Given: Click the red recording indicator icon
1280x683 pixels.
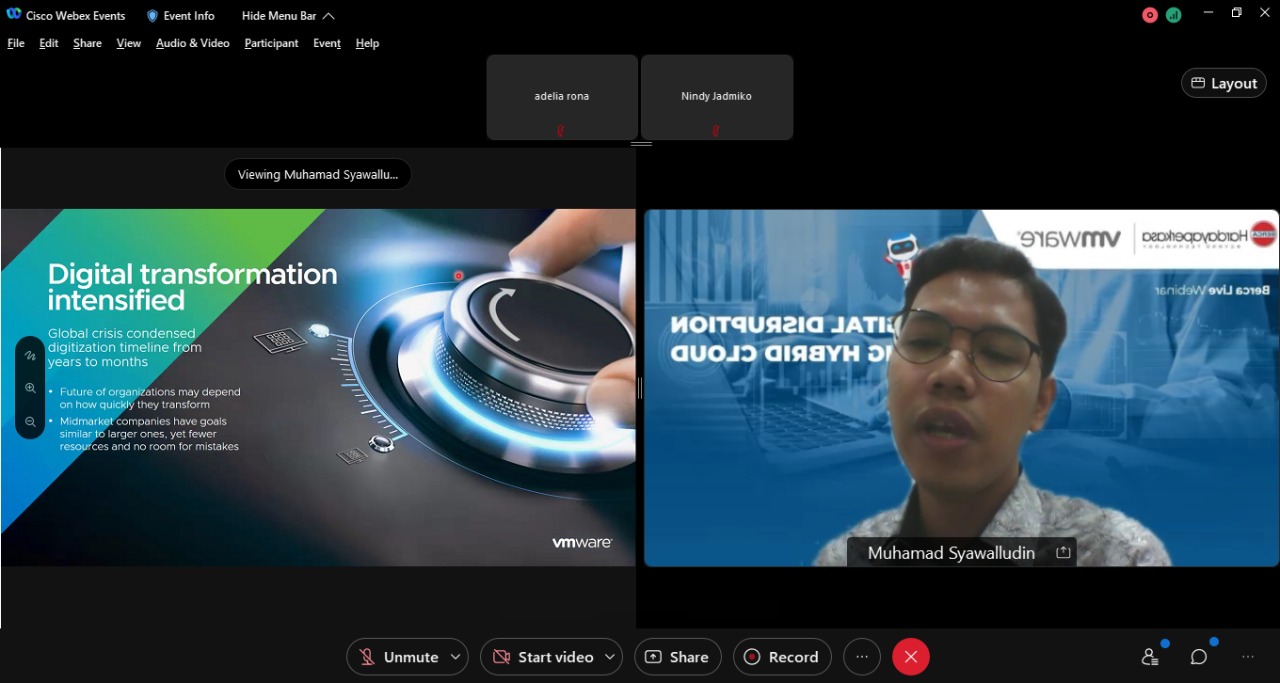Looking at the screenshot, I should (x=1150, y=15).
